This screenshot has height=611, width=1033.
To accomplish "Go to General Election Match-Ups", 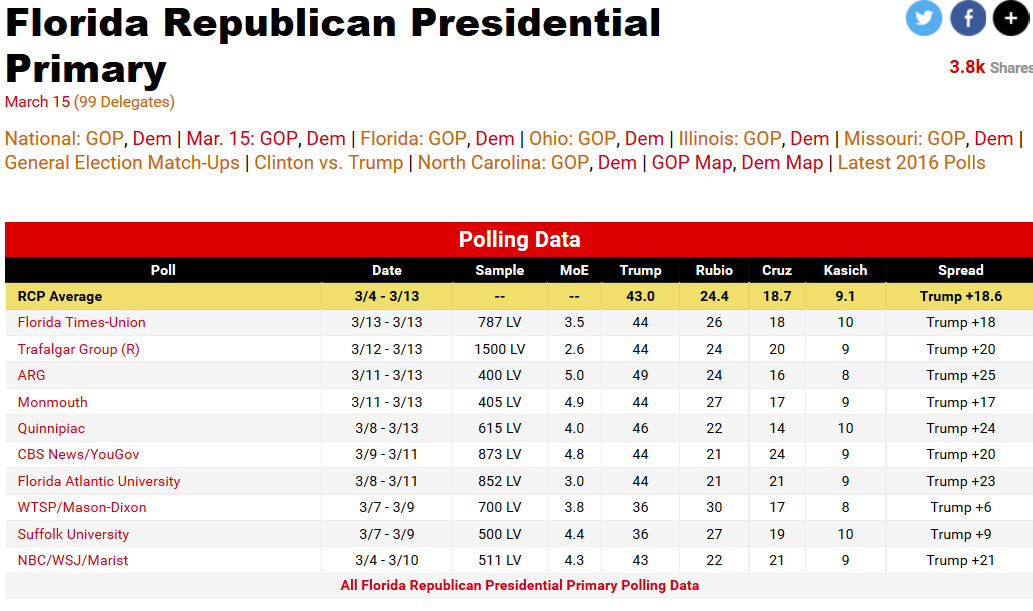I will pos(122,163).
